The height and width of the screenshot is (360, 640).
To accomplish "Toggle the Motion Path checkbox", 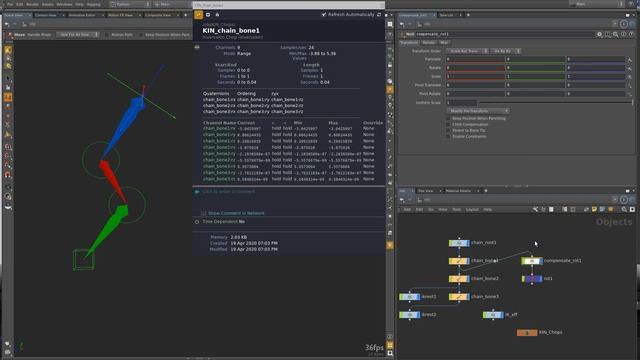I will pos(107,35).
